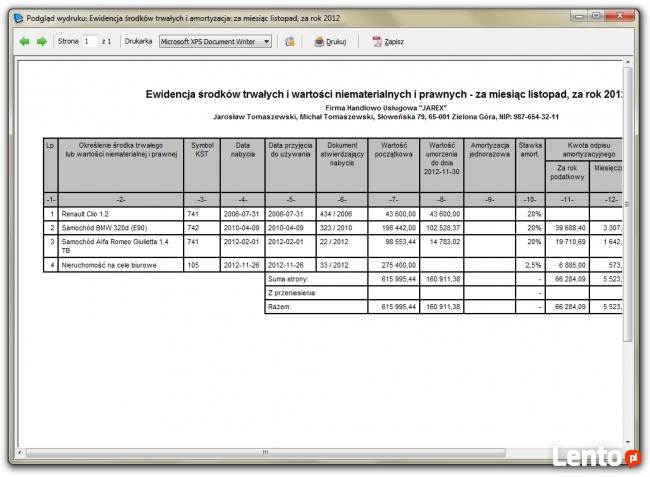Screen dimensions: 650x477
Task: Click the 14 783,02 depreciation cell
Action: pos(442,246)
